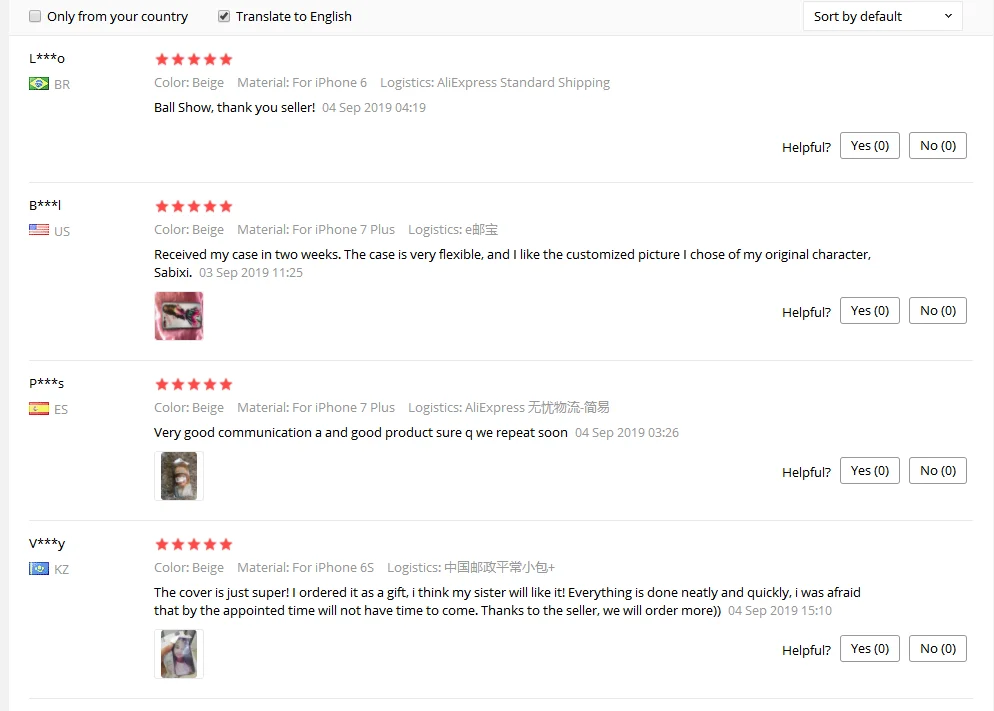Open the pink phone case photo thumbnail
994x711 pixels.
(179, 316)
